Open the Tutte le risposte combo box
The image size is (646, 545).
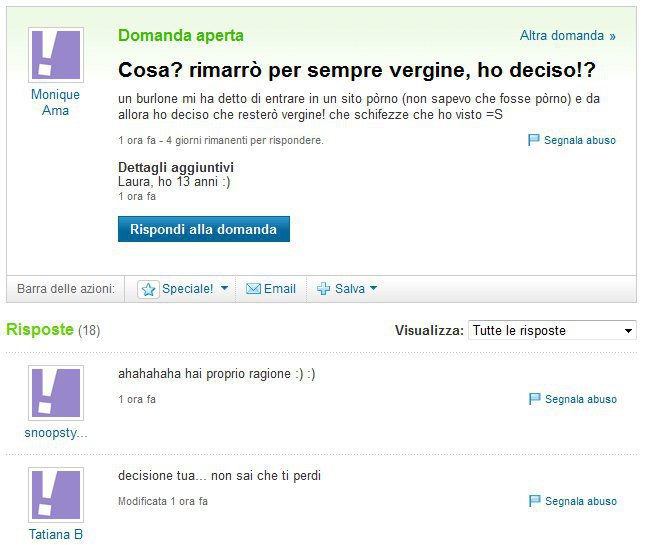(x=552, y=330)
